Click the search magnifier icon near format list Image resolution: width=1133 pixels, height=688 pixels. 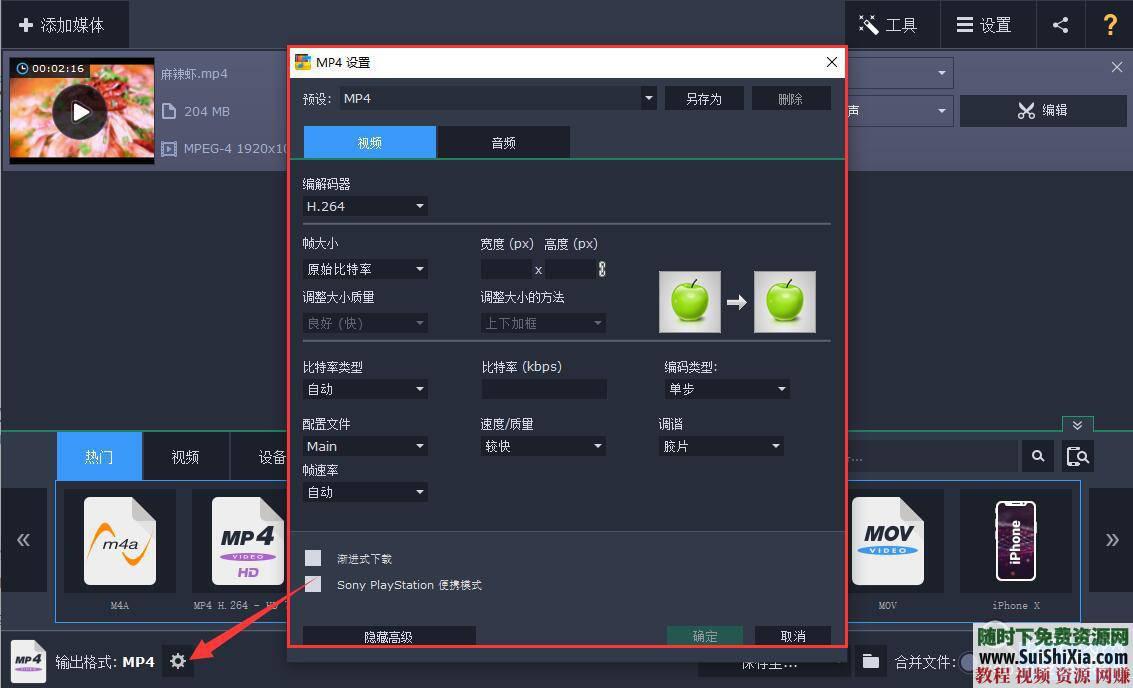tap(1037, 456)
